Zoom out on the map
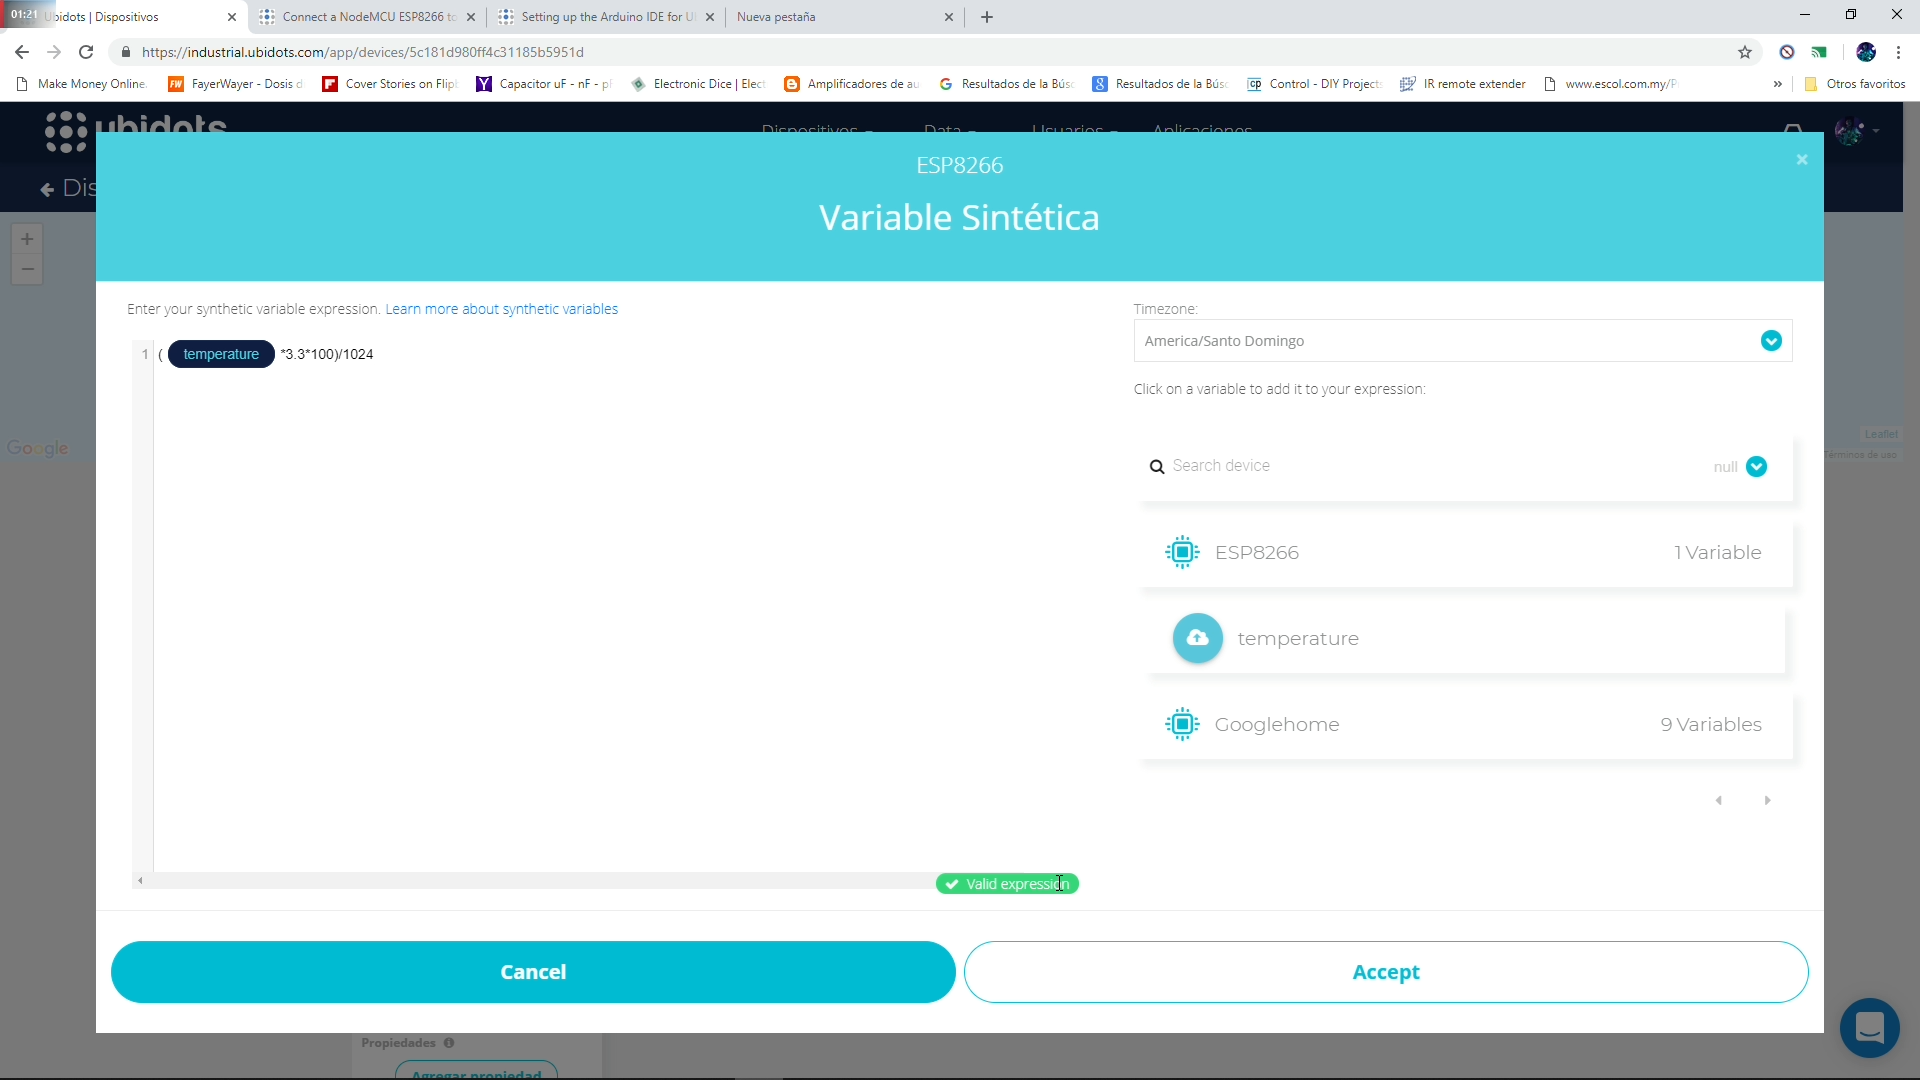This screenshot has height=1080, width=1920. pos(27,269)
